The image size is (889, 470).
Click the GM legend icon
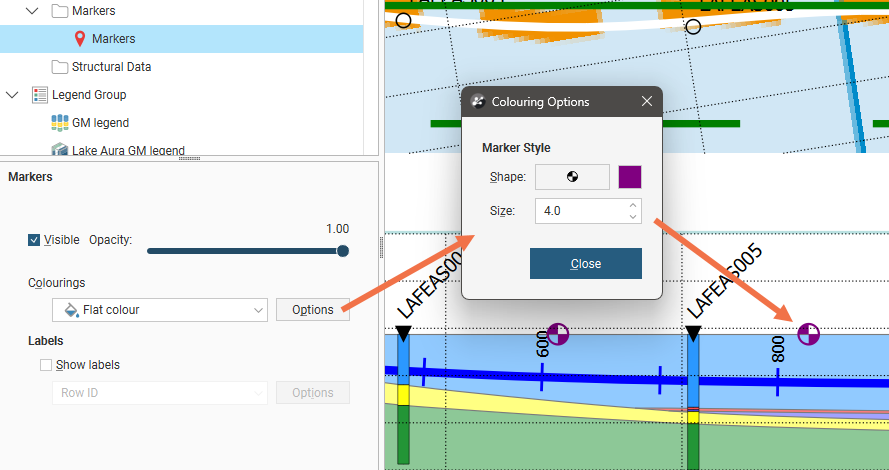(60, 123)
